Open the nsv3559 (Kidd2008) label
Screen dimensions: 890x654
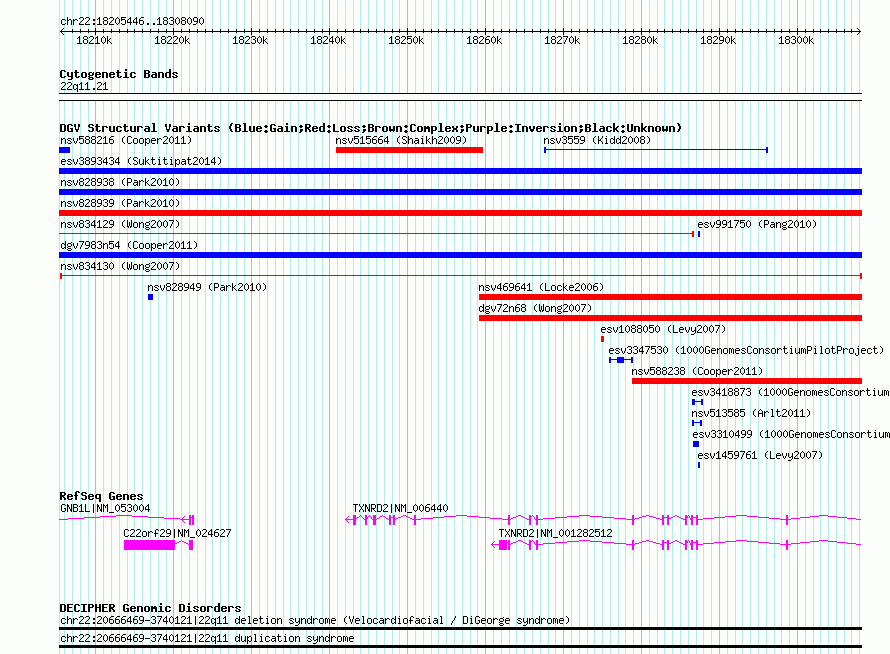pos(597,140)
